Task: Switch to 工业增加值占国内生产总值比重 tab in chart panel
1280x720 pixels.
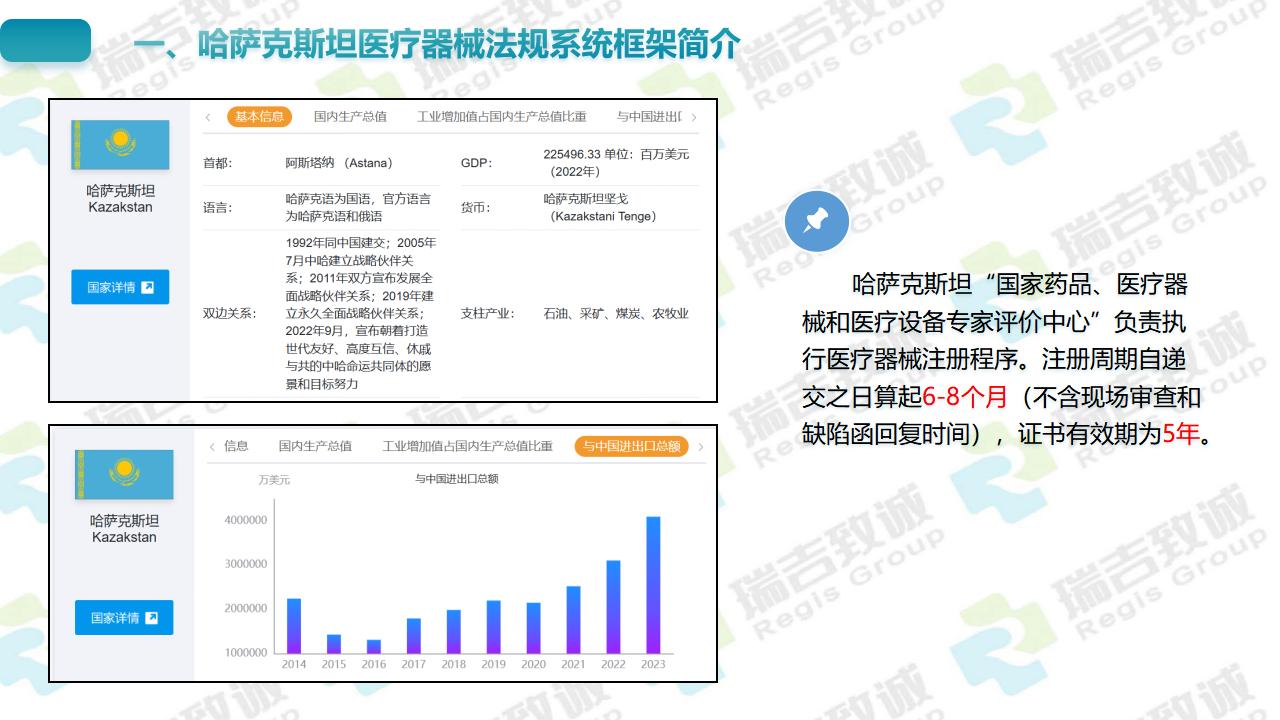Action: 467,446
